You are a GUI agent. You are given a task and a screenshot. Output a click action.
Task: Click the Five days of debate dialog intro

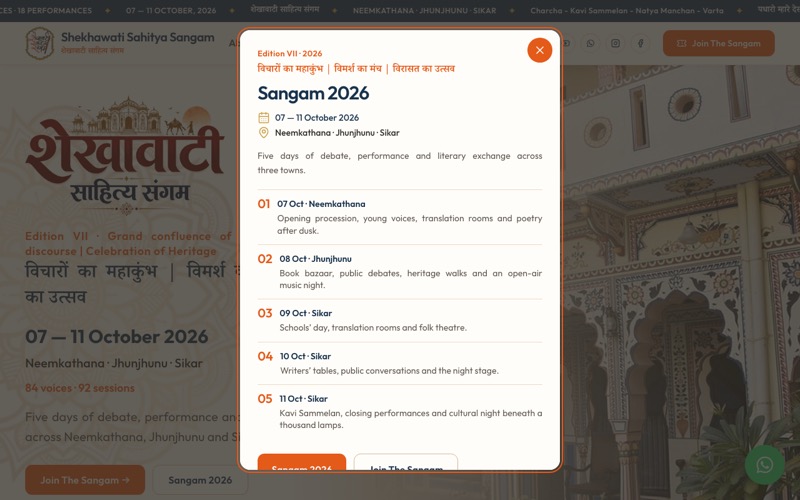399,163
